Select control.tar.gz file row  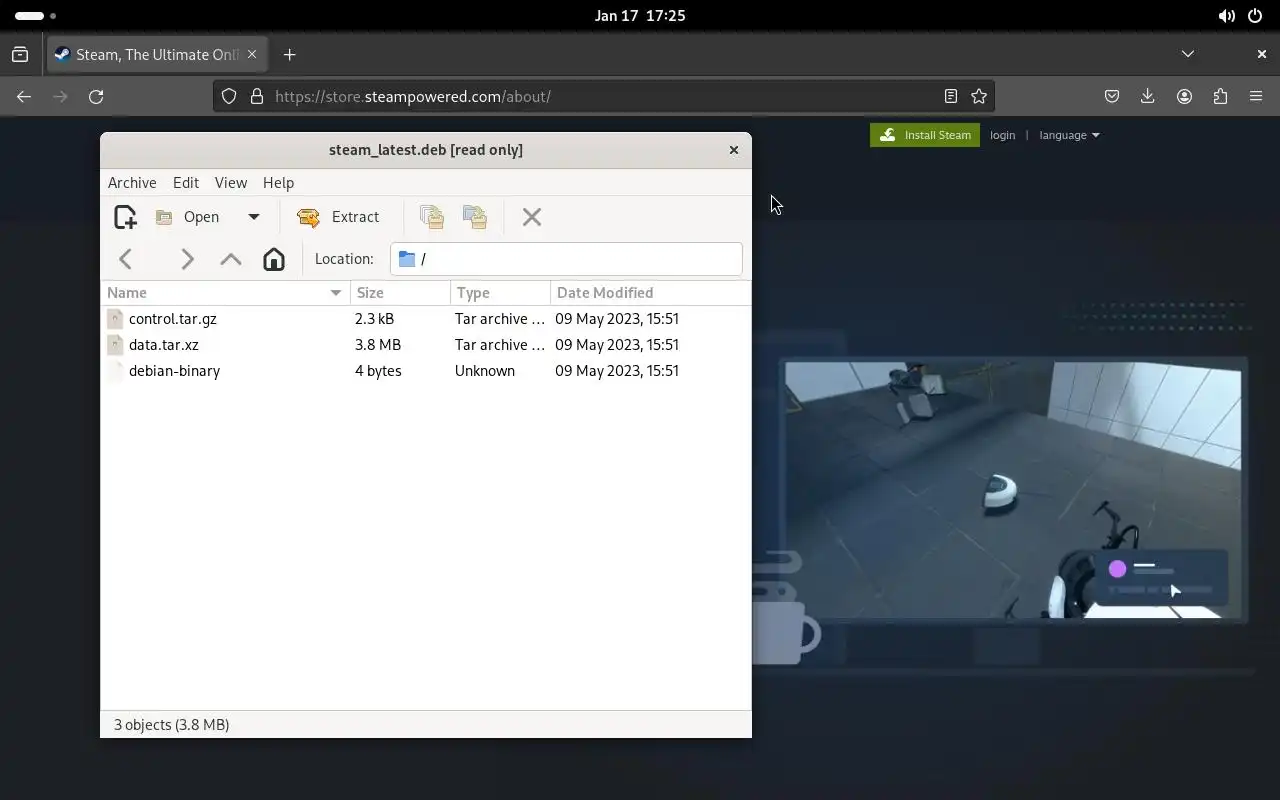coord(426,319)
